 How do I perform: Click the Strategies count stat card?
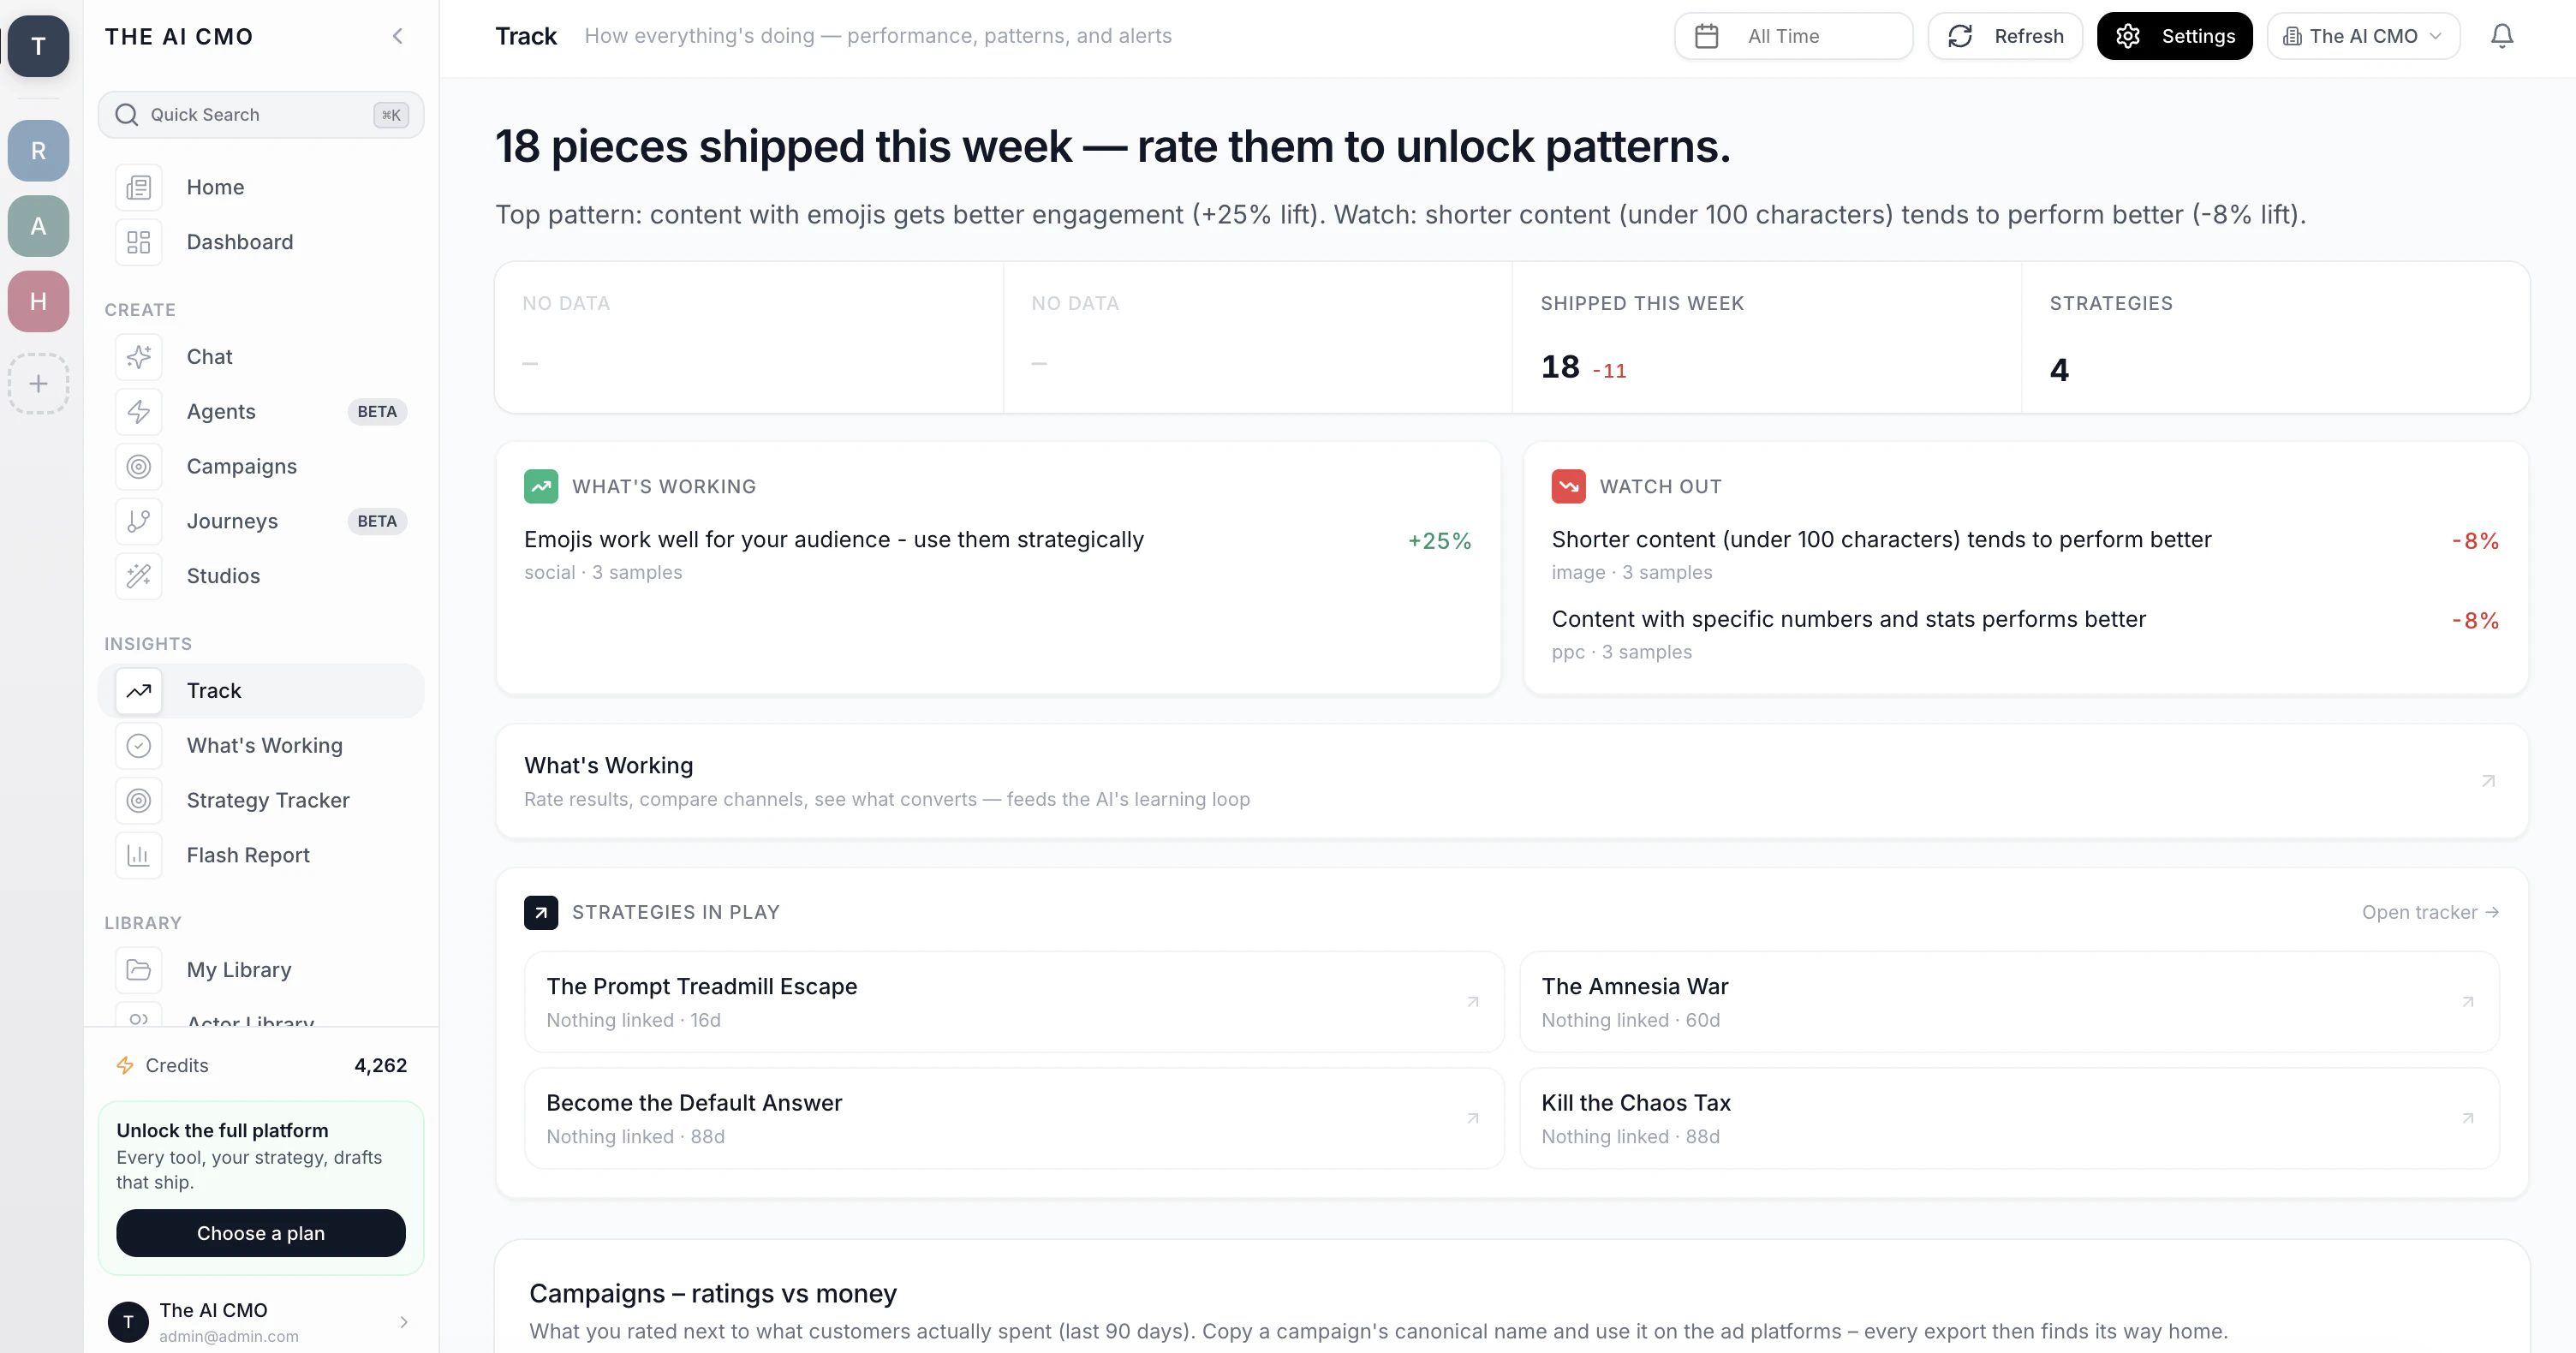tap(2275, 337)
